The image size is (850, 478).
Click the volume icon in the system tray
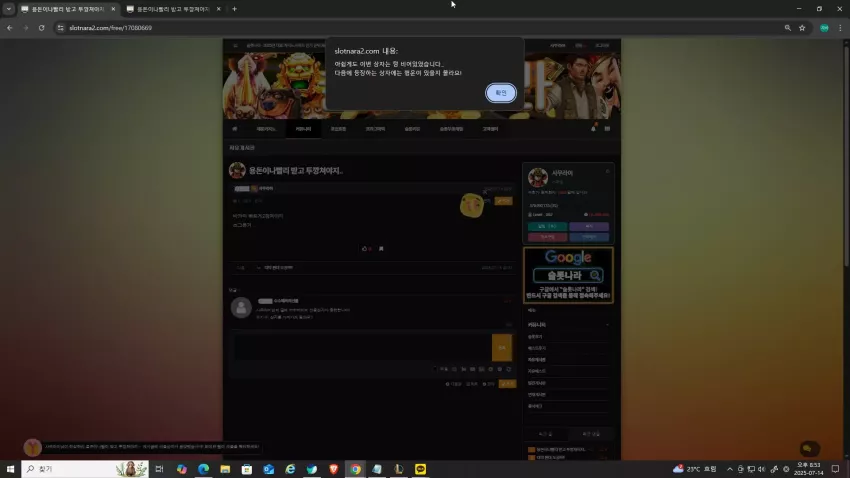click(x=761, y=469)
